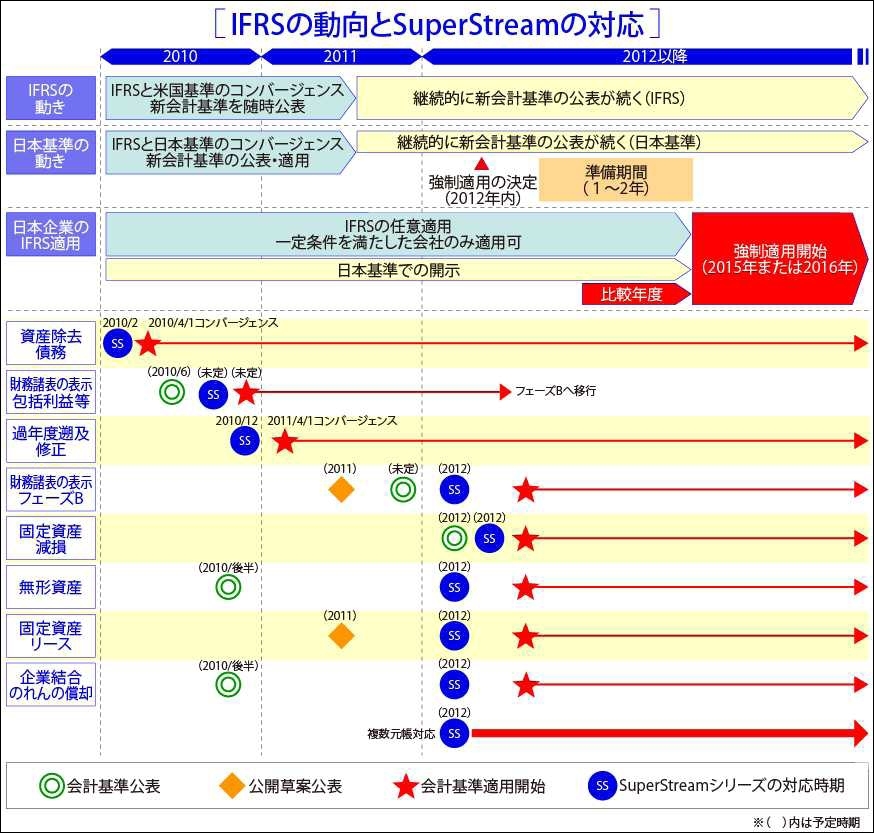
Task: Select the SS circle in the 固定資産減損 row
Action: pyautogui.click(x=489, y=538)
